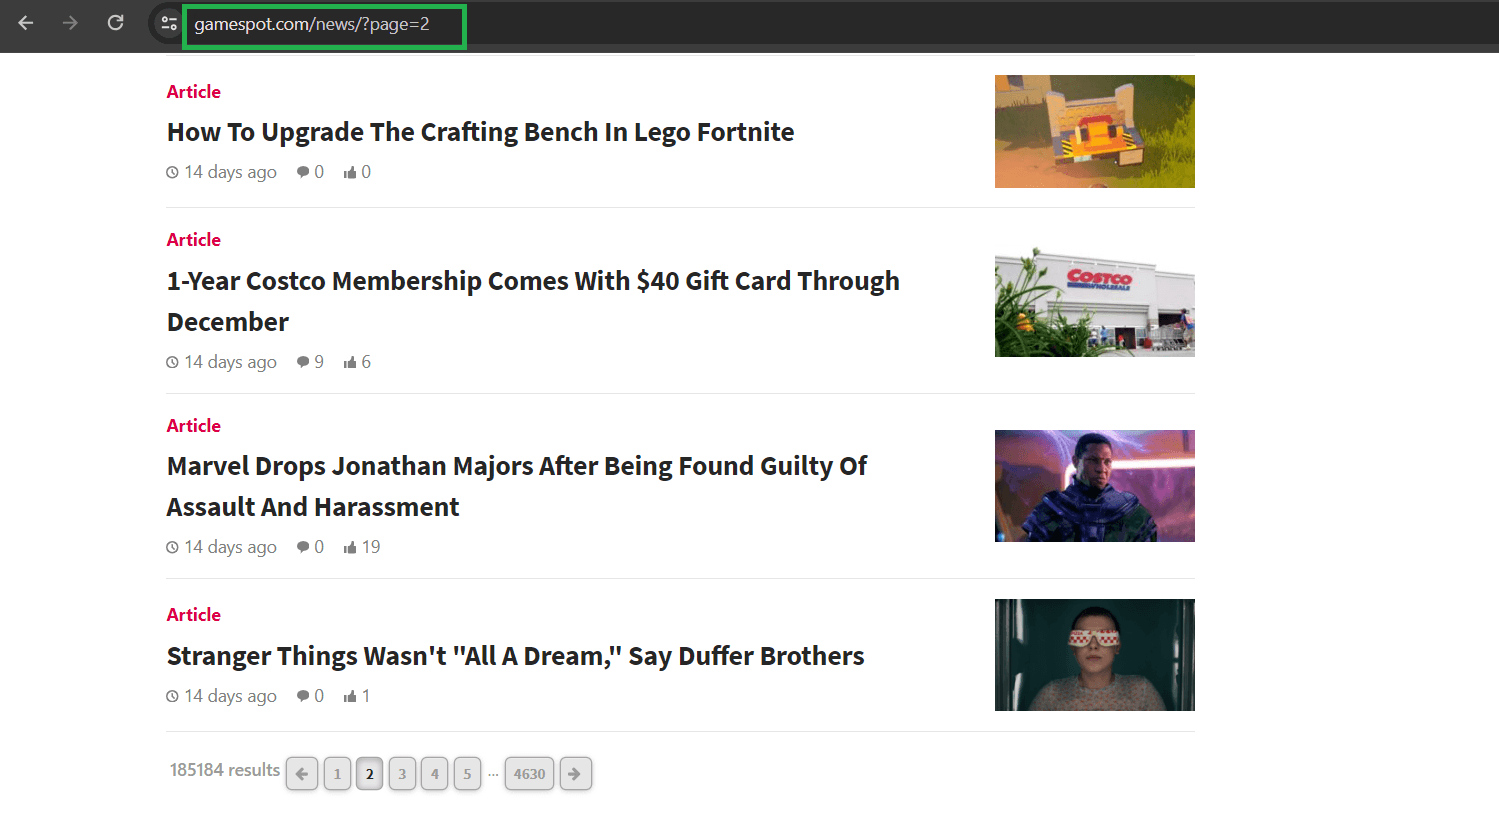This screenshot has width=1499, height=836.
Task: Click the clock icon on the Lego Fortnite article
Action: click(172, 172)
